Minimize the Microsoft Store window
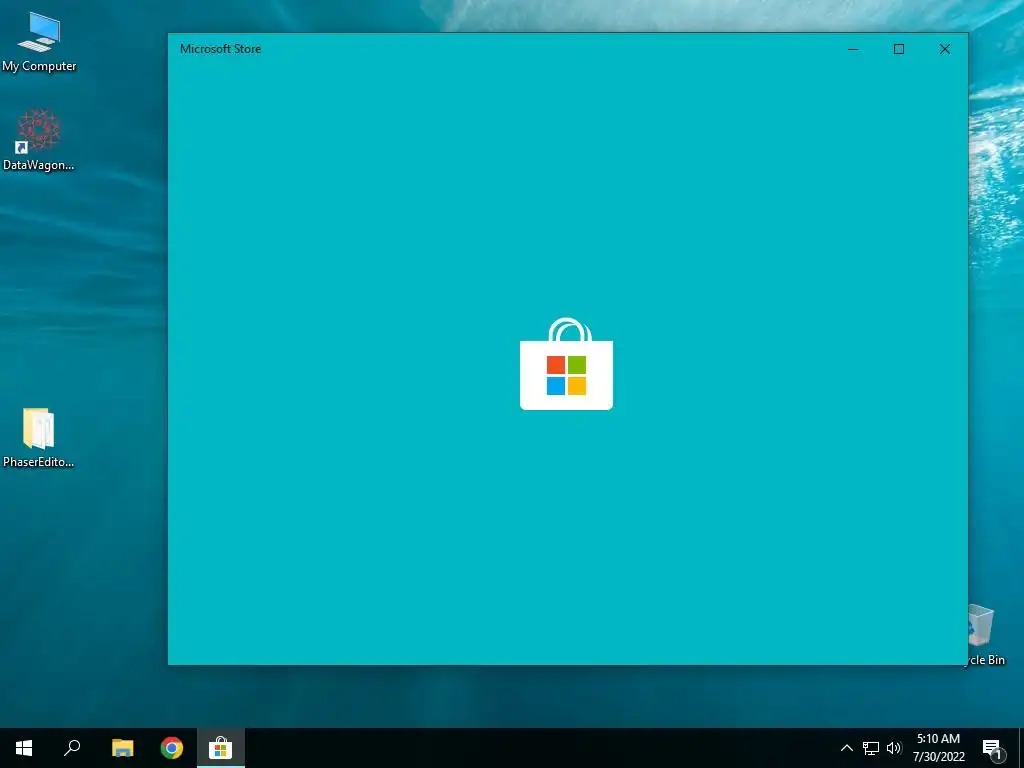Screen dimensions: 1024x768 (853, 49)
